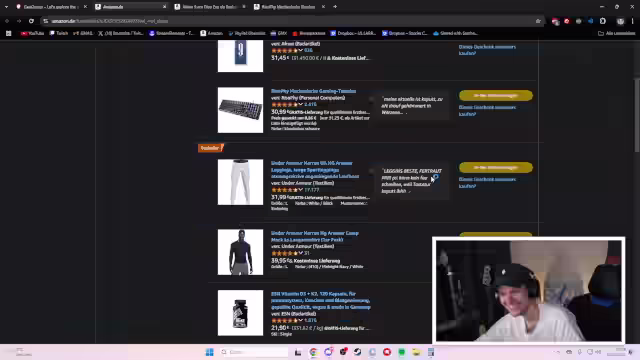640x360 pixels.
Task: Expand the ESN Vitamin rating chevron
Action: pyautogui.click(x=300, y=320)
